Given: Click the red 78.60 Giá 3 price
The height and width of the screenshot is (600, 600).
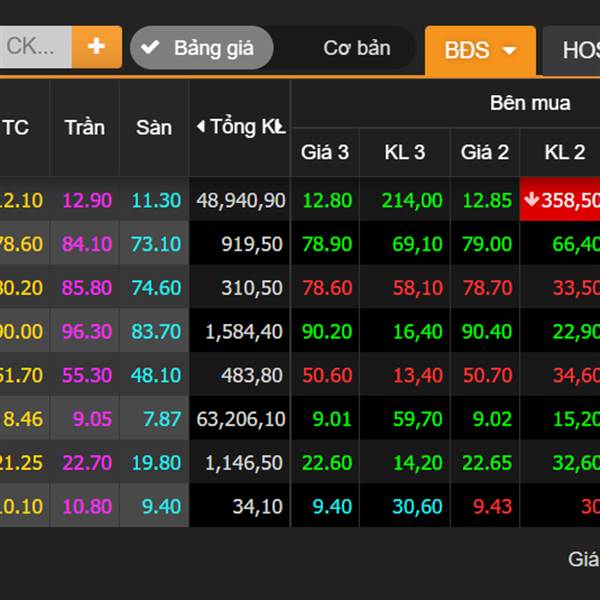Looking at the screenshot, I should coord(326,288).
